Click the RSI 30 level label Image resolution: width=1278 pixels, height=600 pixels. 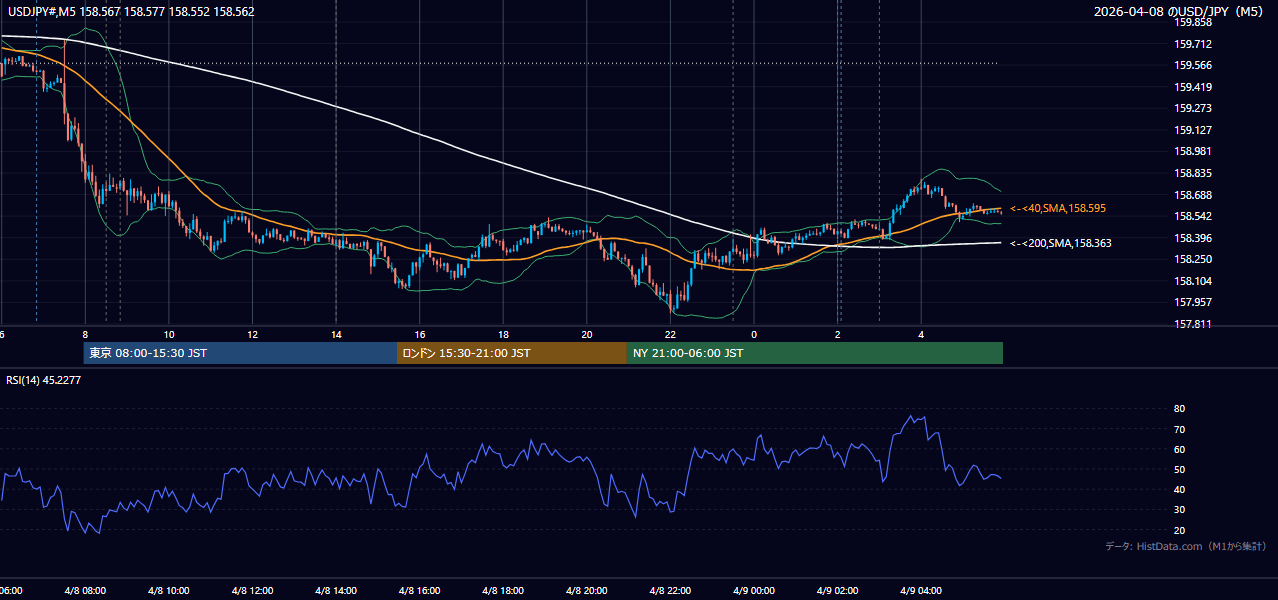click(1180, 510)
